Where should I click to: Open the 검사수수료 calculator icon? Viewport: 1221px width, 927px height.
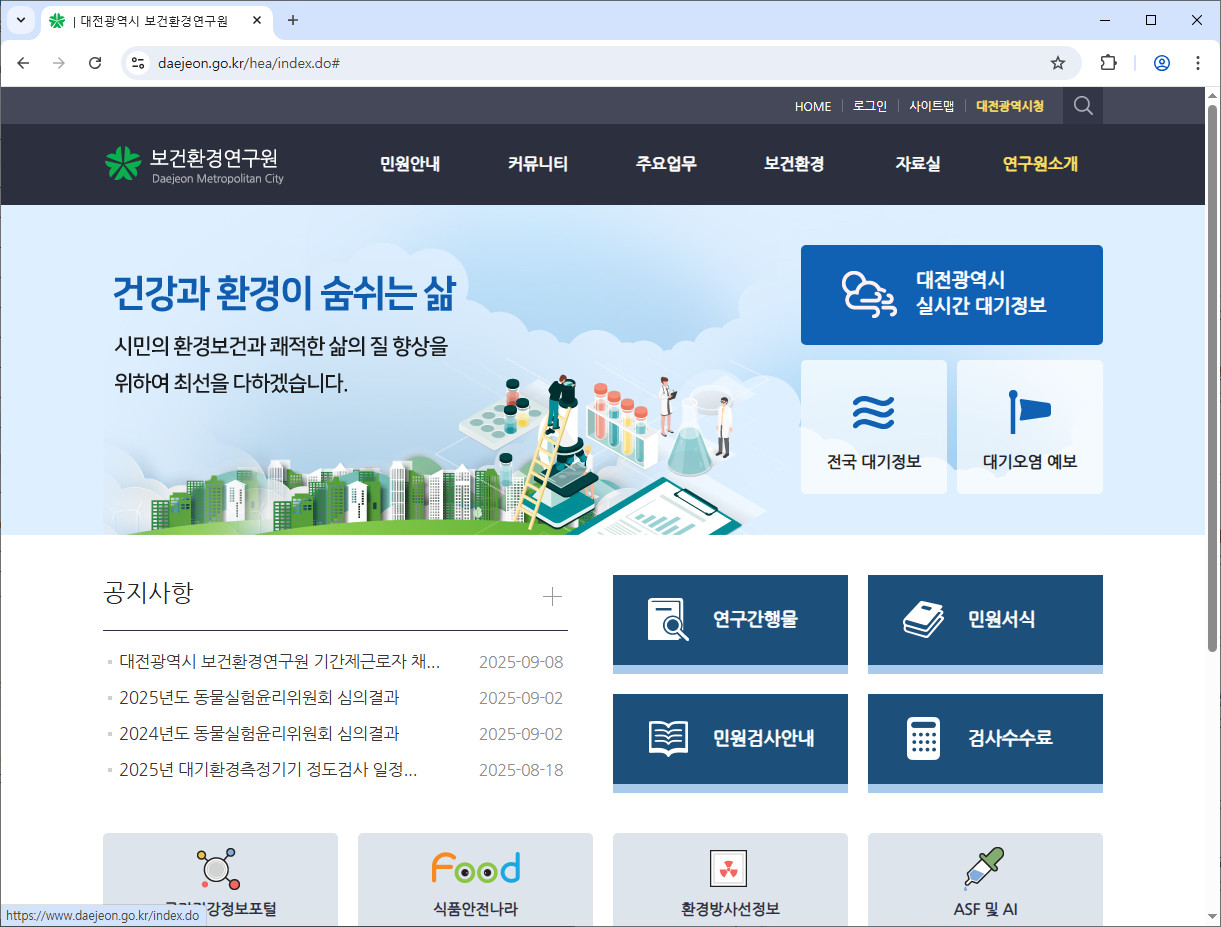(922, 736)
